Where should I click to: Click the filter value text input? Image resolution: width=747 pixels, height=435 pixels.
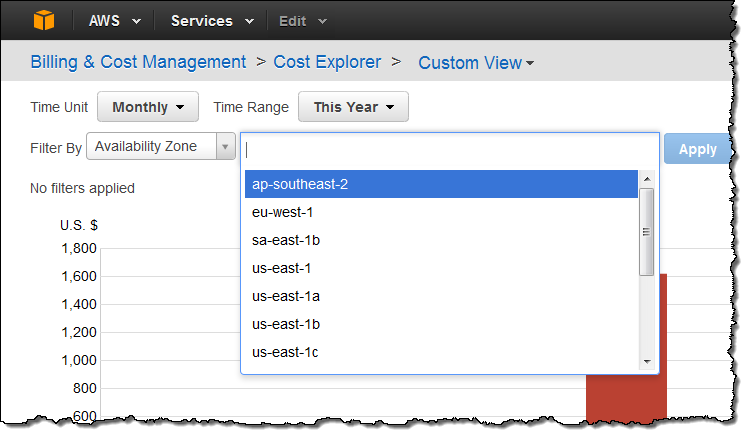click(x=450, y=150)
